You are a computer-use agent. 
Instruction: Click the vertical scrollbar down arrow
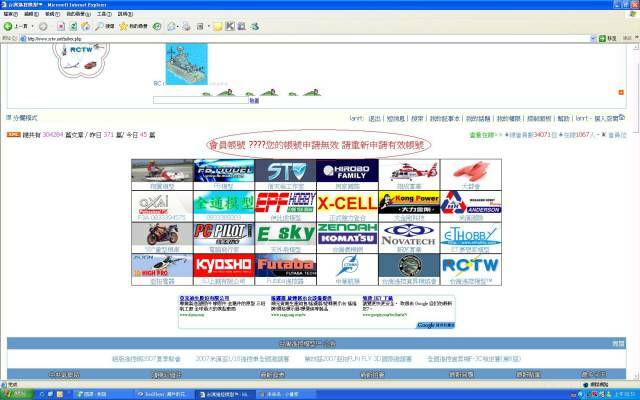click(x=636, y=377)
